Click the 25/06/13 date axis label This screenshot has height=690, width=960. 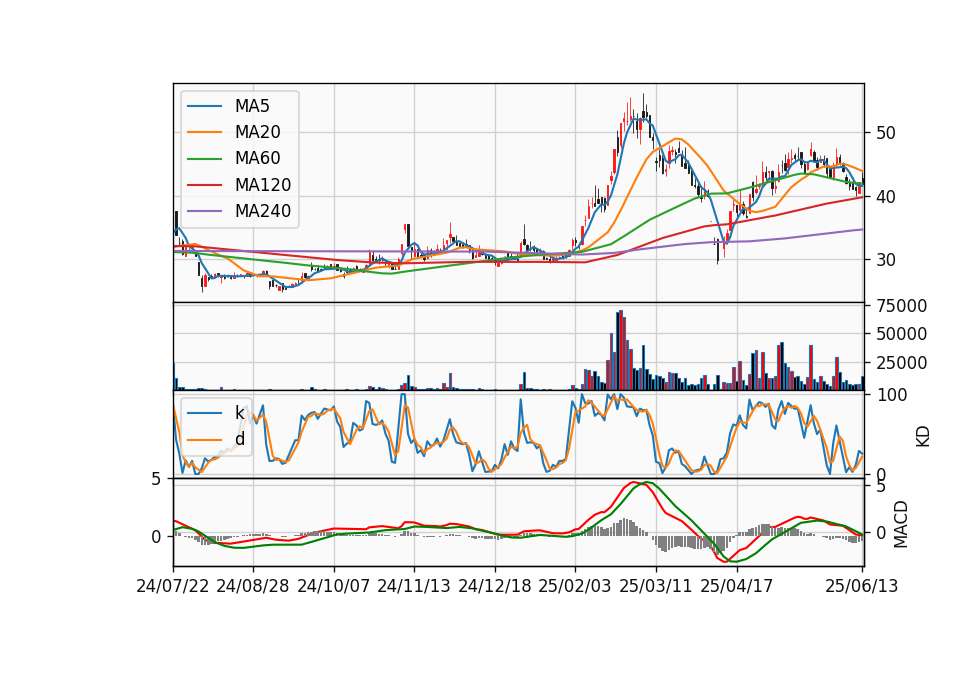861,586
